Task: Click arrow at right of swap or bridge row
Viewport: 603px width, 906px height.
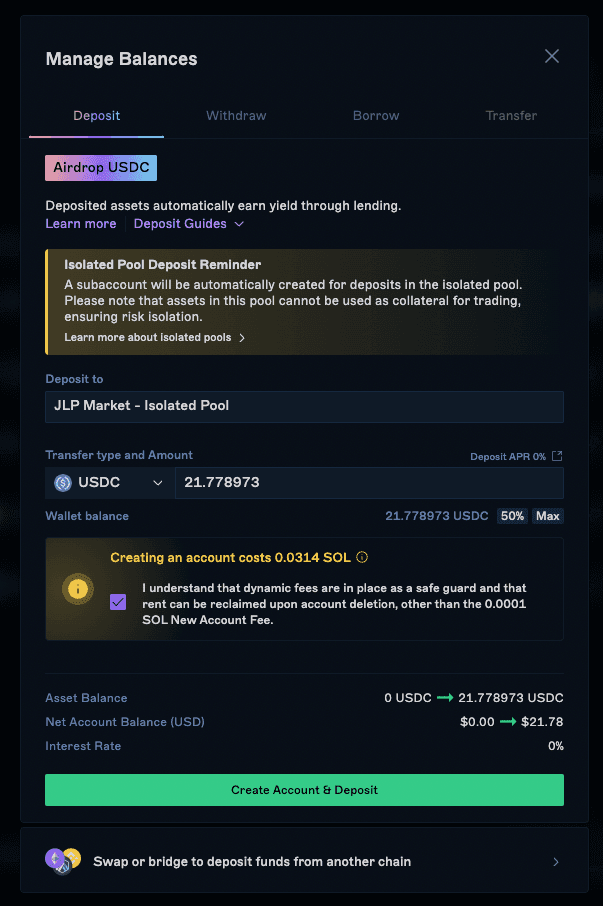Action: pyautogui.click(x=556, y=862)
